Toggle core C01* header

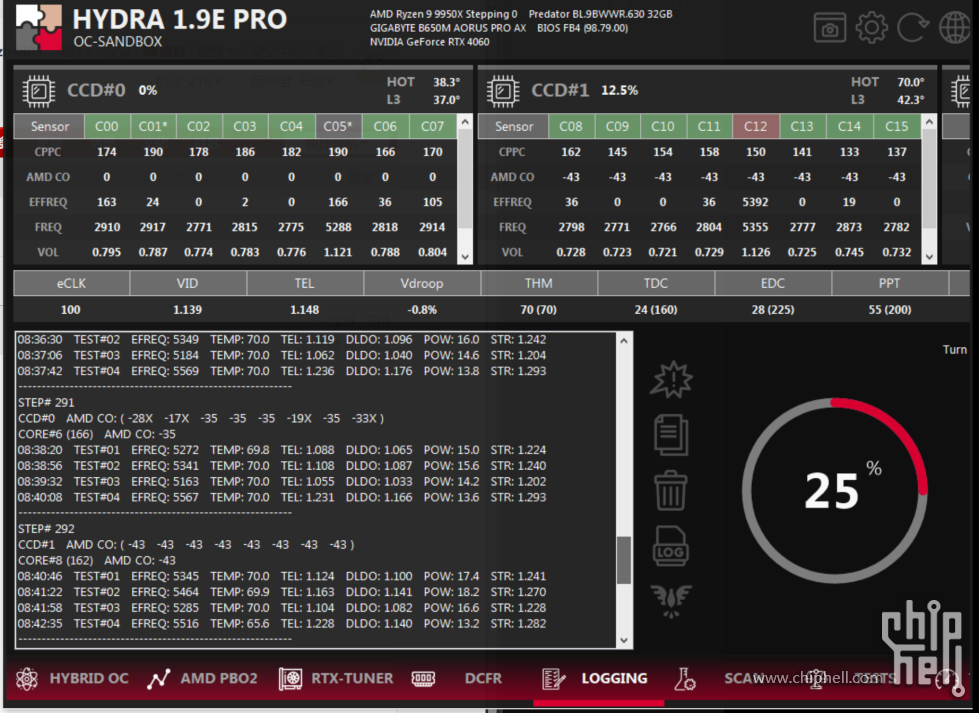(153, 126)
